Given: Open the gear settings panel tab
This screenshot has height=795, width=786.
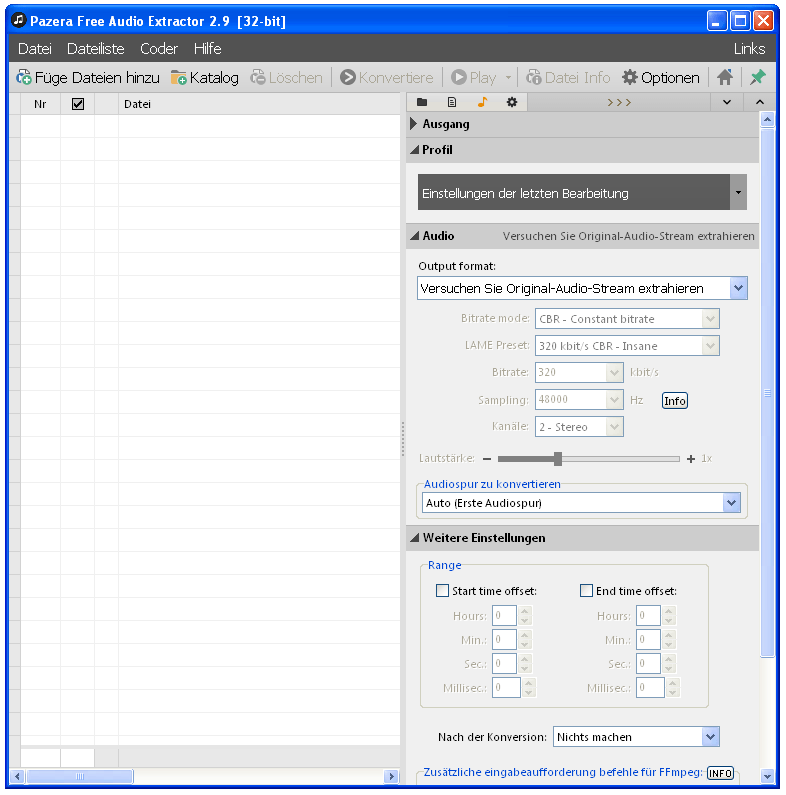Looking at the screenshot, I should (x=512, y=102).
